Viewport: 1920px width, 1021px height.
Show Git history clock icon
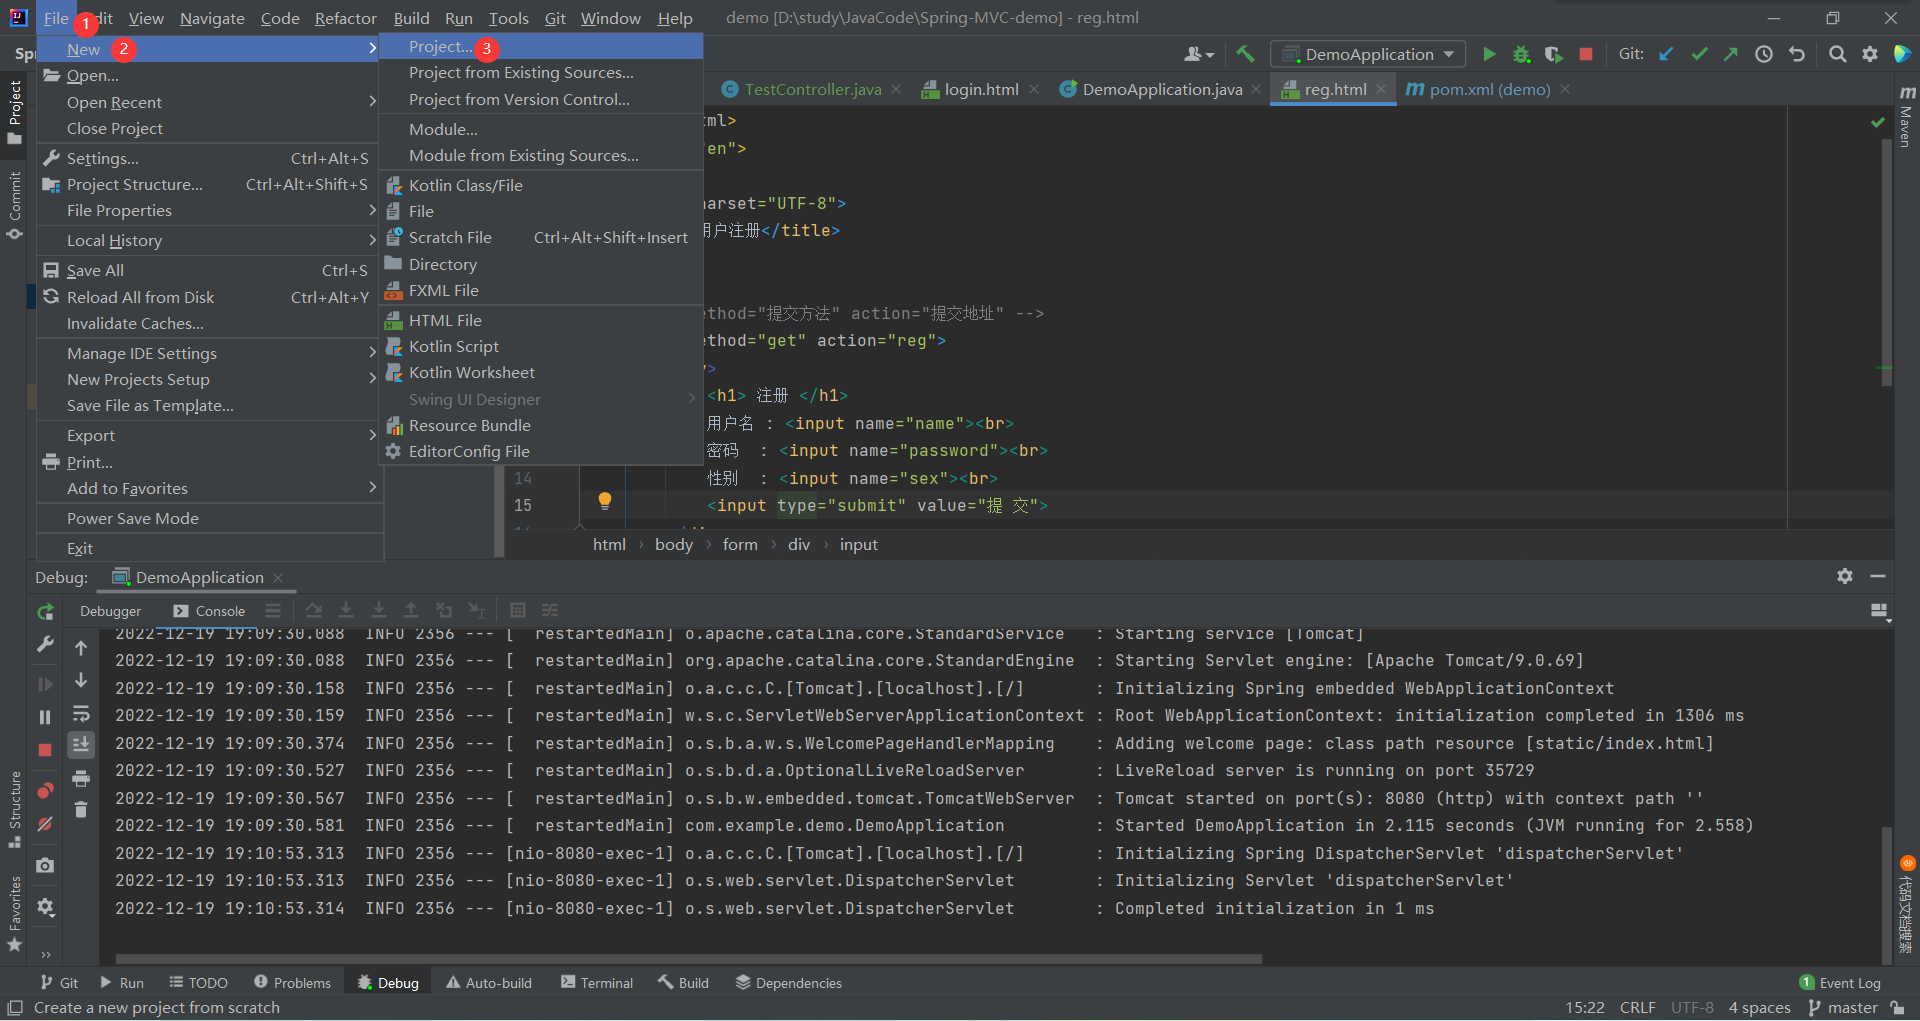1764,54
